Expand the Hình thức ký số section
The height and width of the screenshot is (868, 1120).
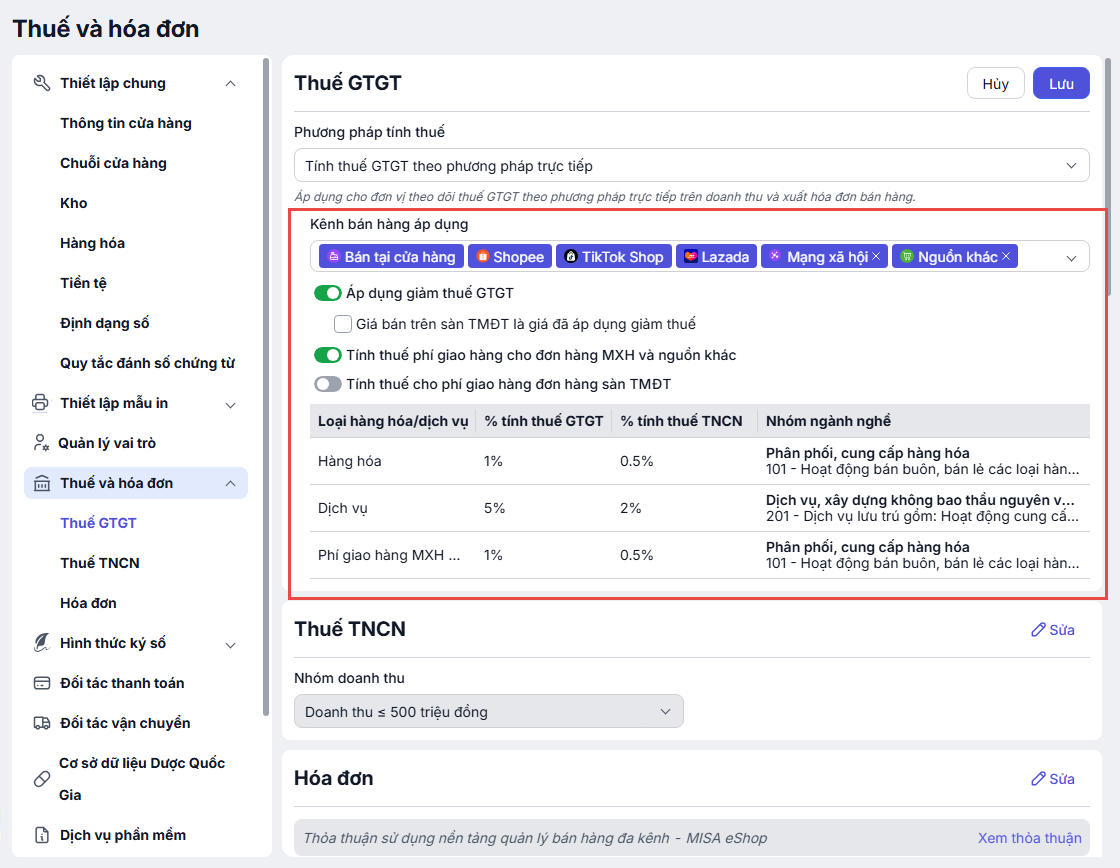point(231,644)
